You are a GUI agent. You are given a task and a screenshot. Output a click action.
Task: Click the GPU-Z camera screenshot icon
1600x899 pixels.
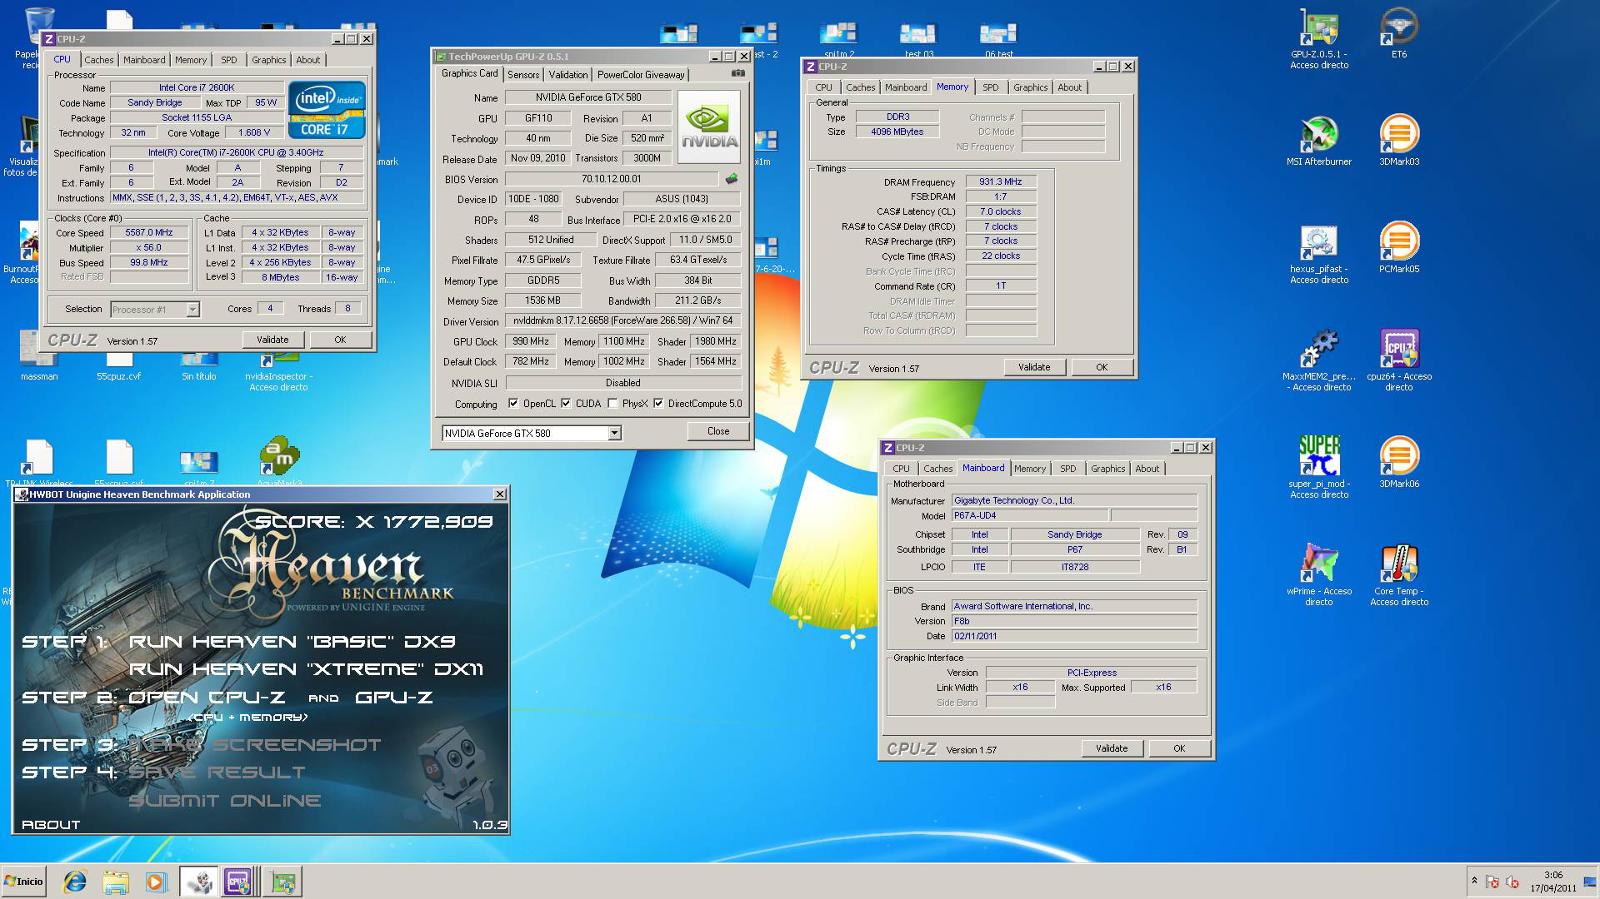738,73
